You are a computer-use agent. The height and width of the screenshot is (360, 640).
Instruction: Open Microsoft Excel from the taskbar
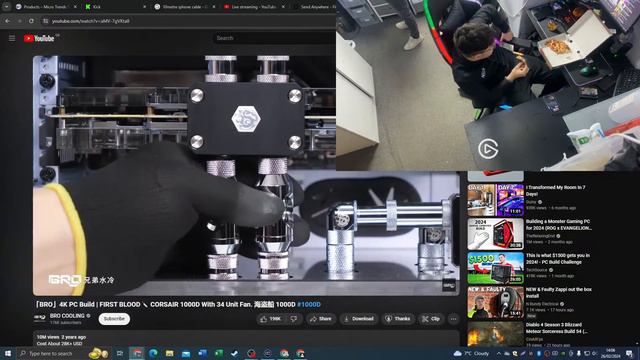click(x=219, y=353)
